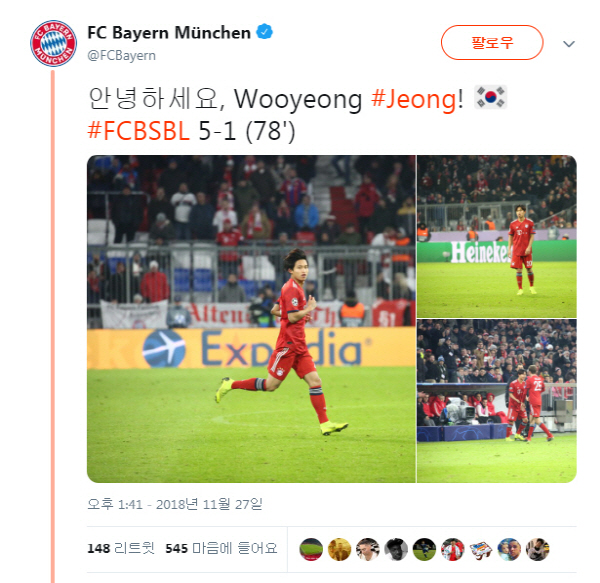Open the #FCBSBL hashtag link
The image size is (600, 583).
139,131
